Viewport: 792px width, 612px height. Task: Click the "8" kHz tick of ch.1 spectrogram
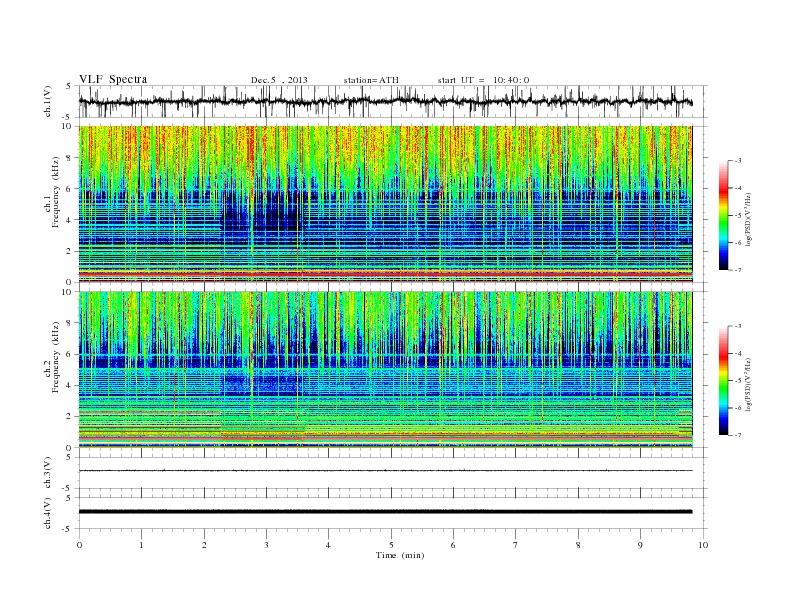click(x=69, y=158)
